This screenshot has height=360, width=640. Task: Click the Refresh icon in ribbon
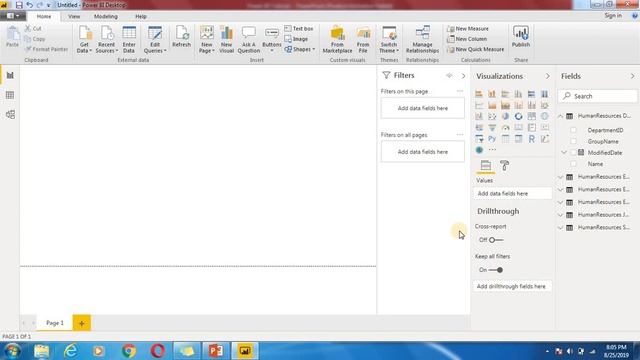tap(182, 37)
